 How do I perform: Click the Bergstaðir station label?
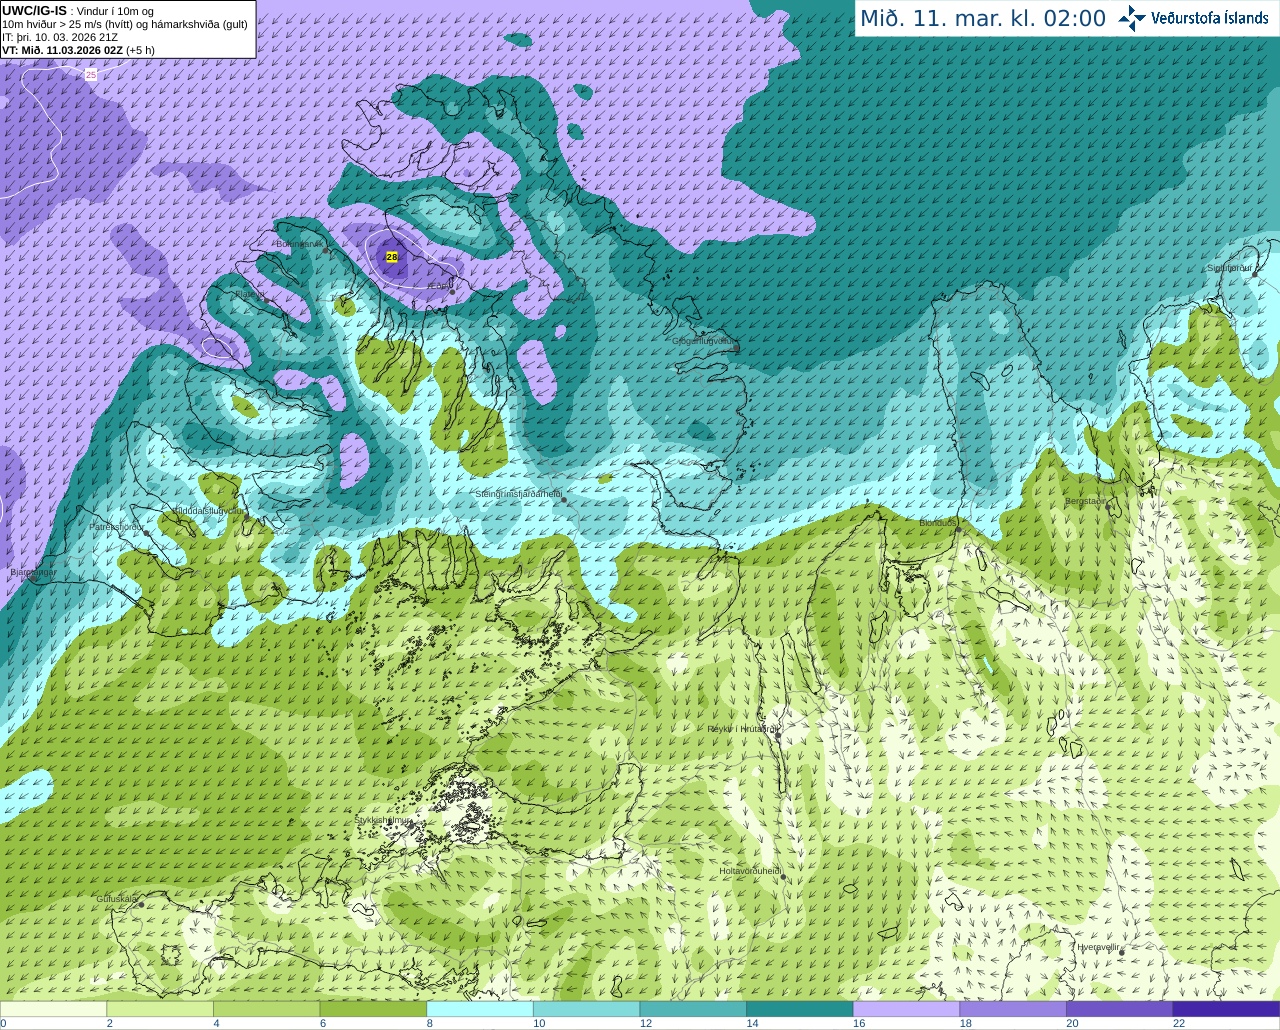click(x=1086, y=501)
